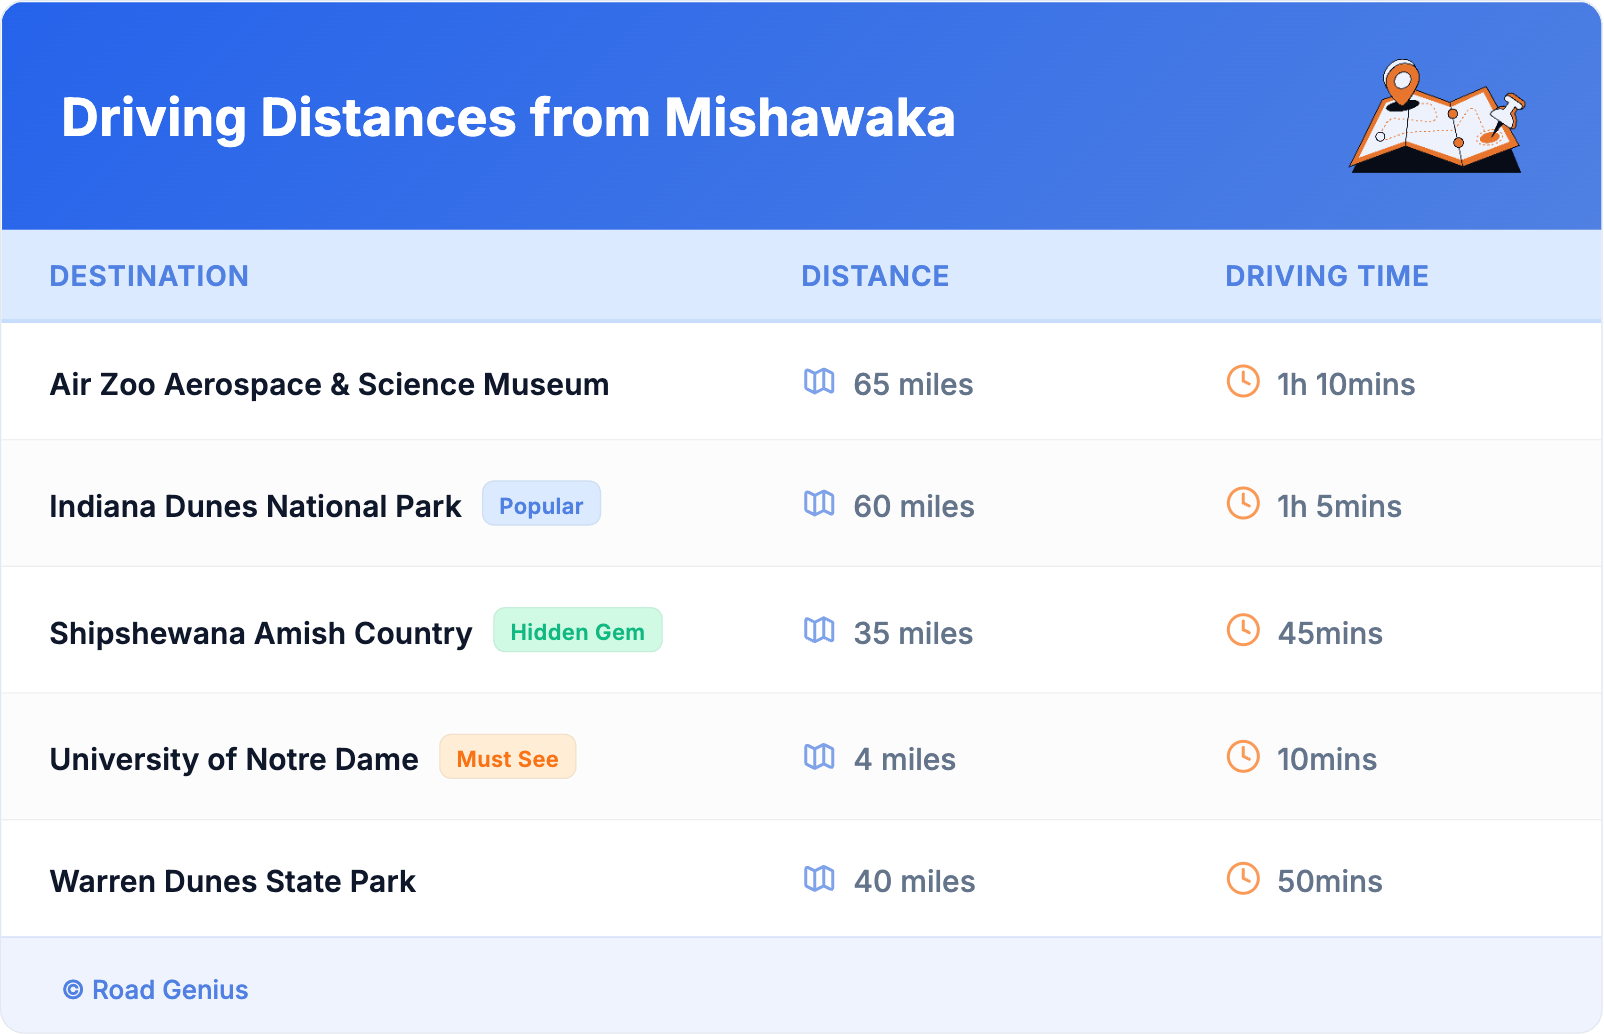The width and height of the screenshot is (1604, 1034).
Task: Select the Popular badge
Action: click(541, 504)
